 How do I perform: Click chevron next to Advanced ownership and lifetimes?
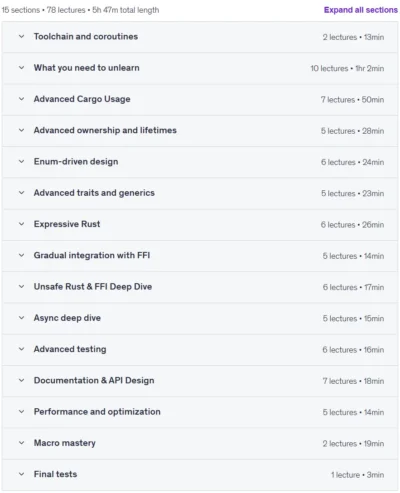tap(22, 130)
